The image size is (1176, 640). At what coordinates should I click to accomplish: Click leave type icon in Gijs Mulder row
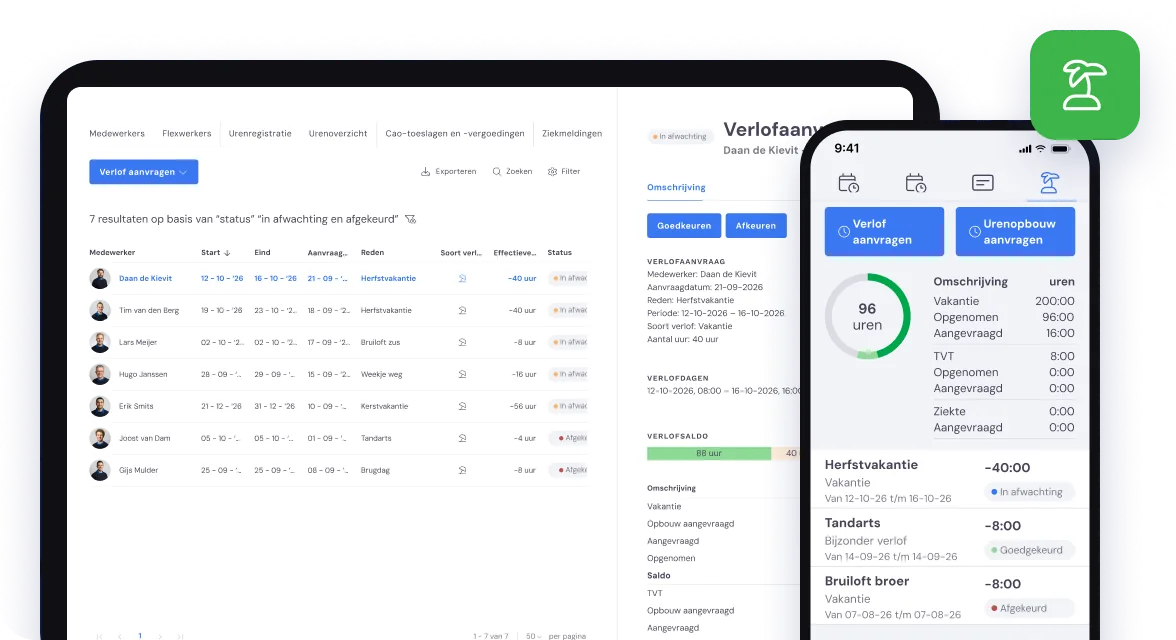click(463, 470)
